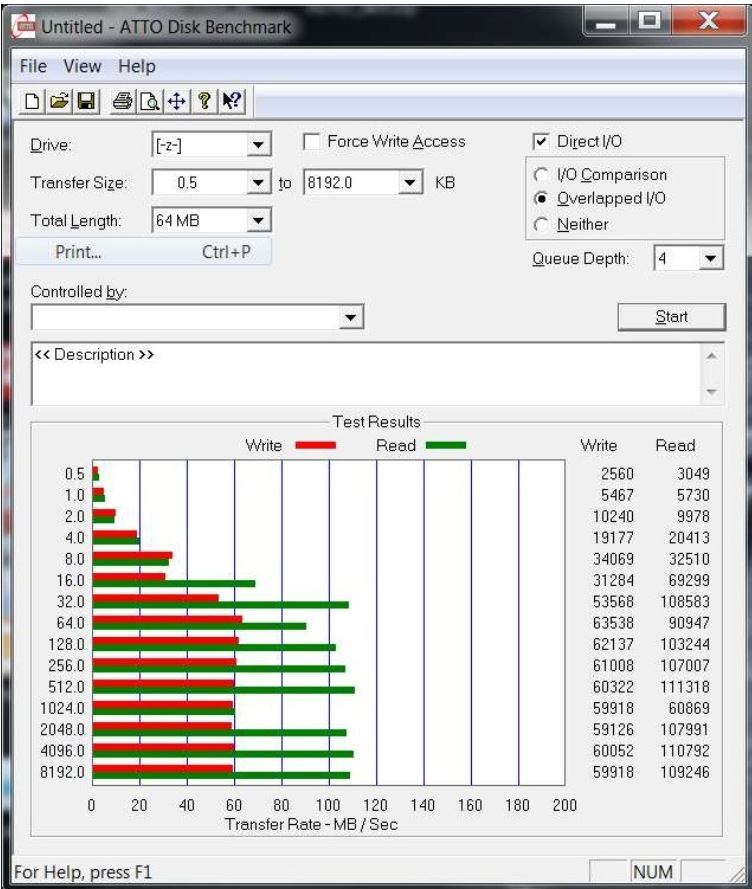752x889 pixels.
Task: Open the View menu
Action: (82, 66)
